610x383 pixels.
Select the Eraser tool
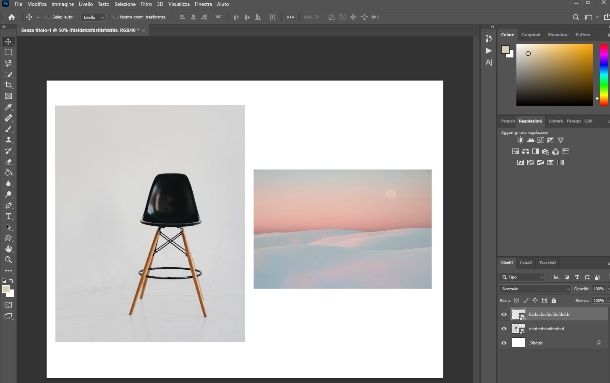tap(9, 162)
